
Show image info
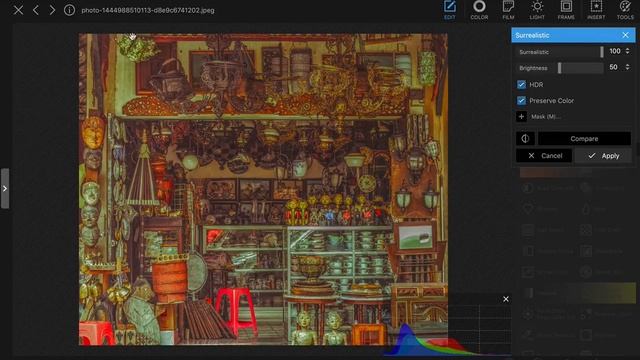(69, 10)
